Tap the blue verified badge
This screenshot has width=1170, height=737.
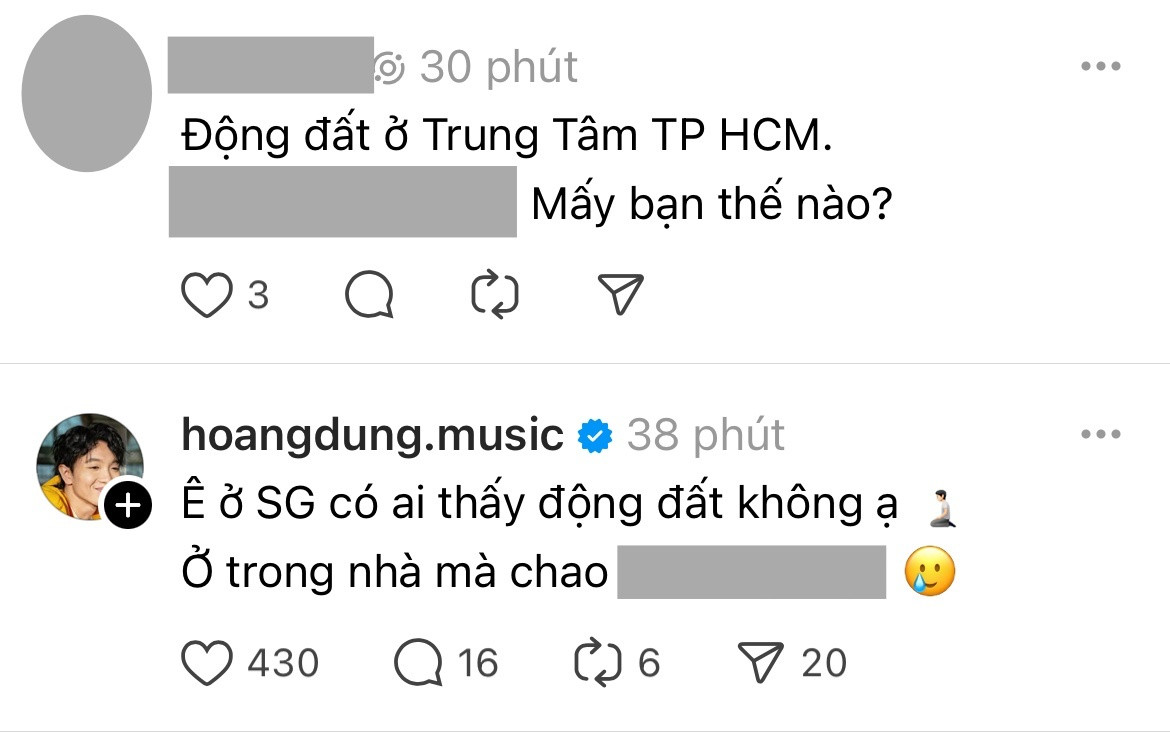(595, 436)
